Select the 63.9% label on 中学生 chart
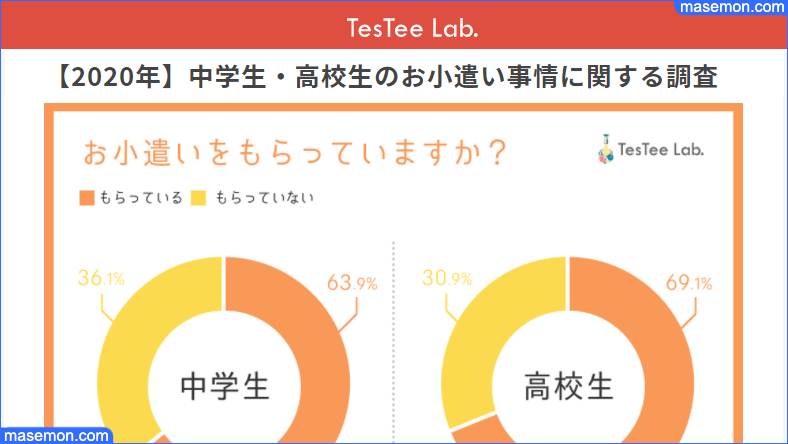788x444 pixels. 352,283
